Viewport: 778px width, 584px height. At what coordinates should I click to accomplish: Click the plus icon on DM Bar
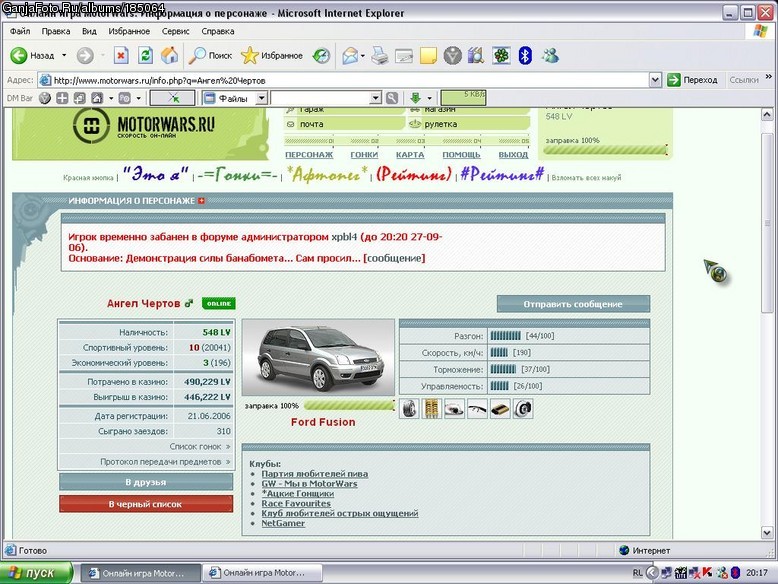[62, 98]
